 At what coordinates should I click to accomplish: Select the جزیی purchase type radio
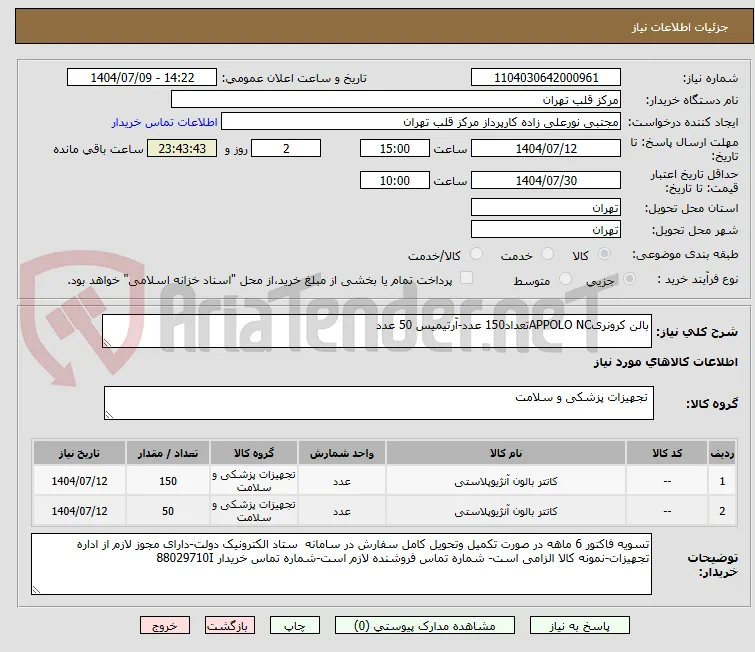pos(629,279)
